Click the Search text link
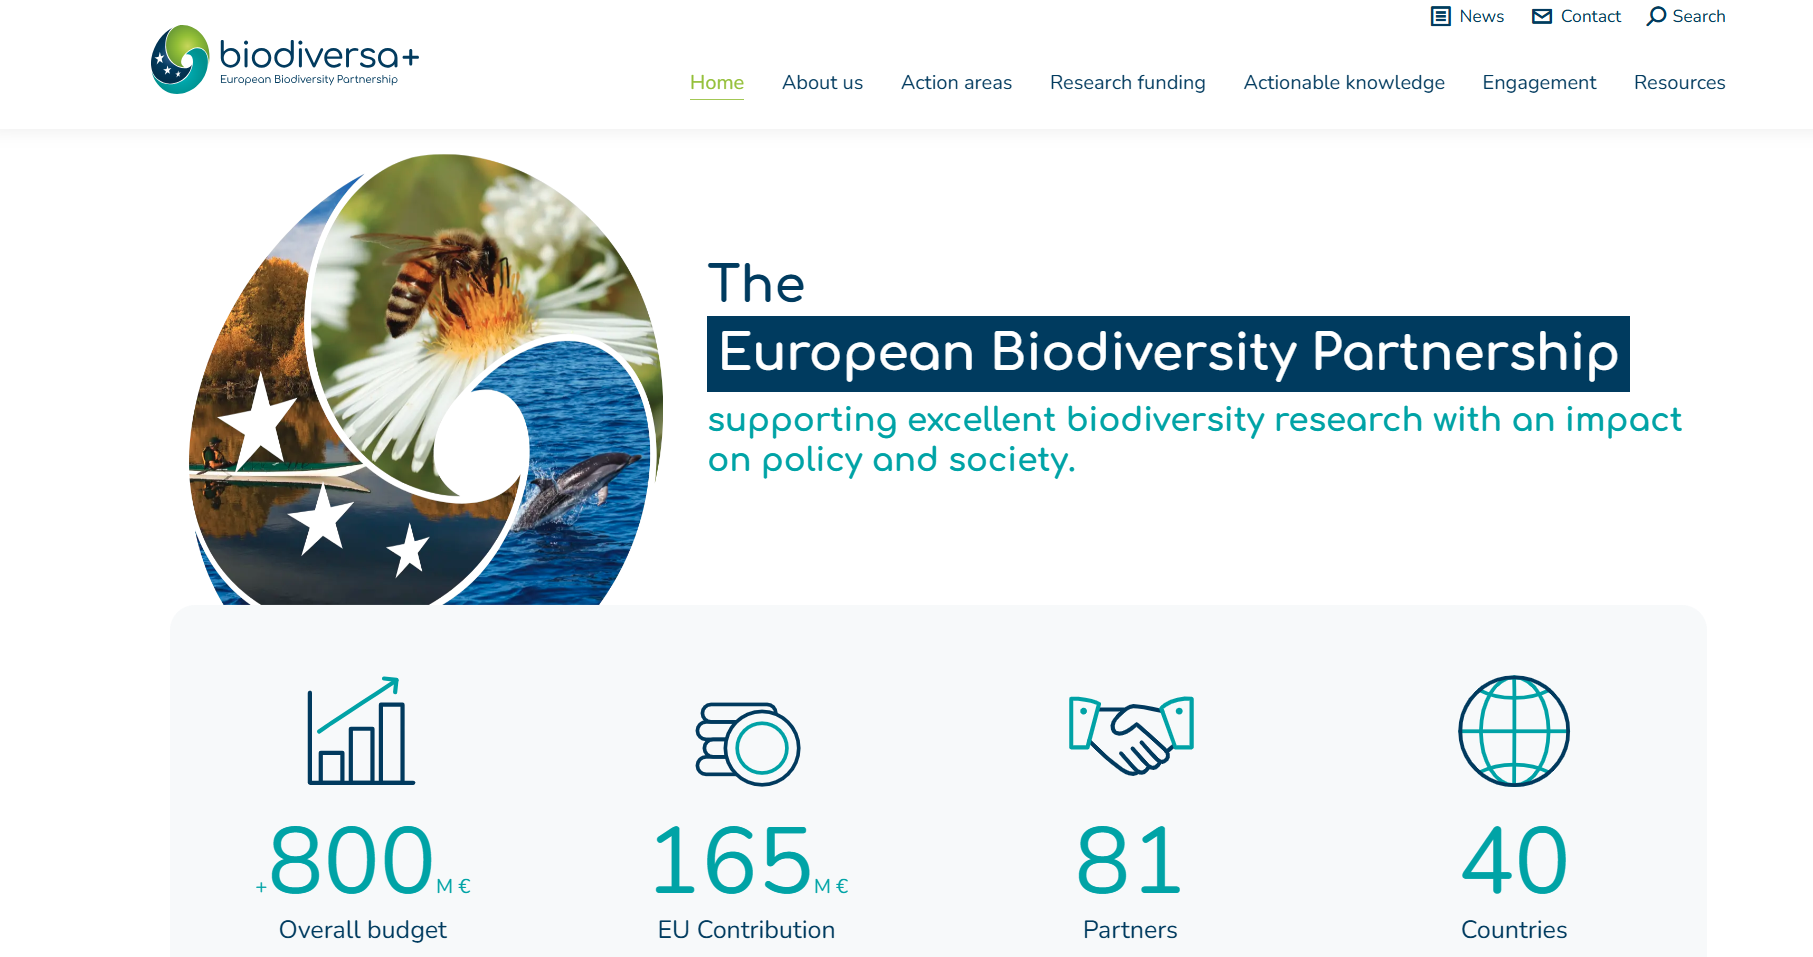Viewport: 1813px width, 957px height. 1698,16
